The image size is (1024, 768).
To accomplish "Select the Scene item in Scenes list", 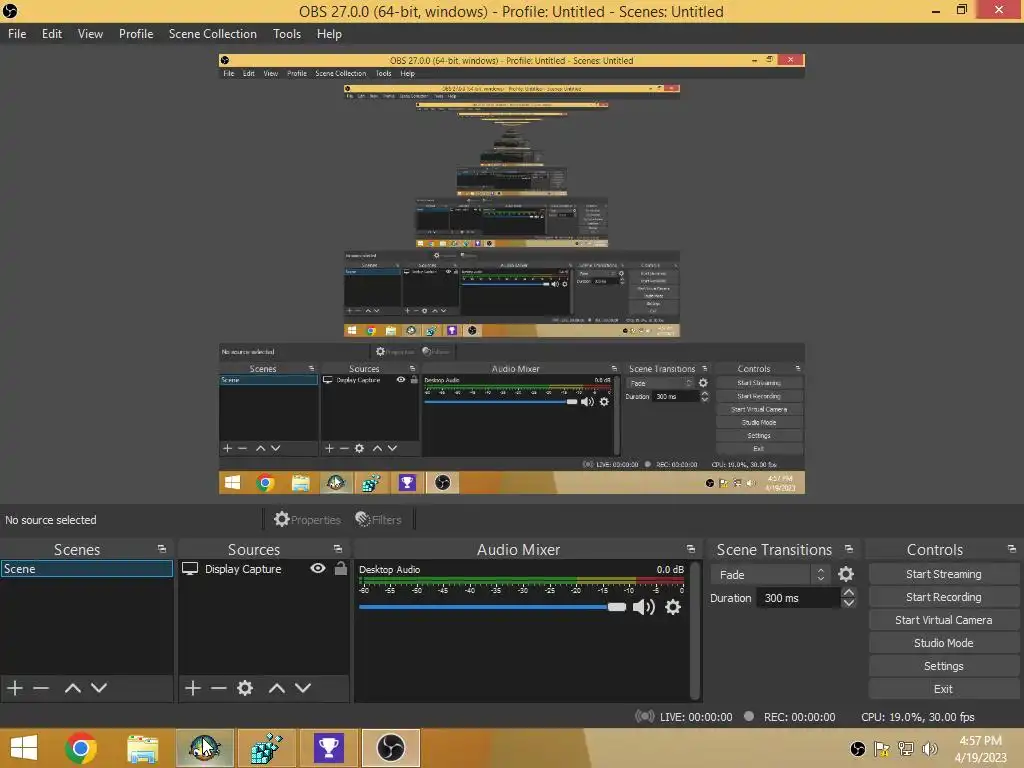I will pos(86,569).
